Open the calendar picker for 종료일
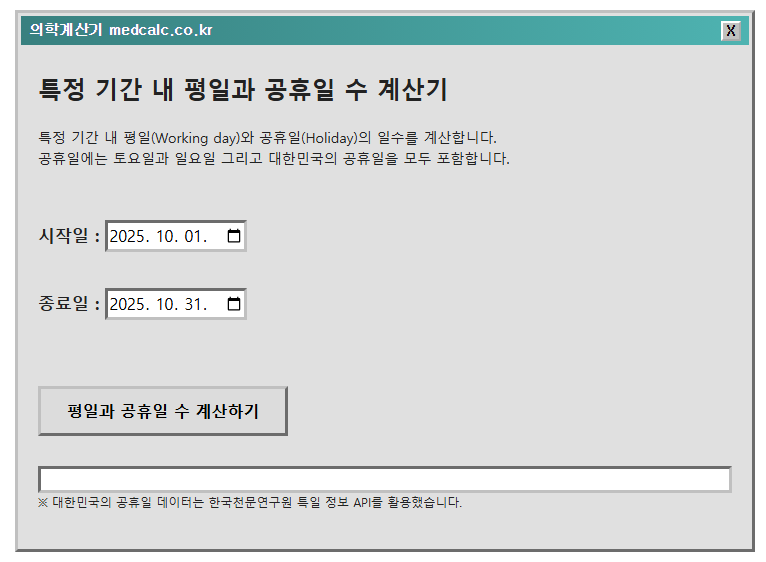 (234, 305)
